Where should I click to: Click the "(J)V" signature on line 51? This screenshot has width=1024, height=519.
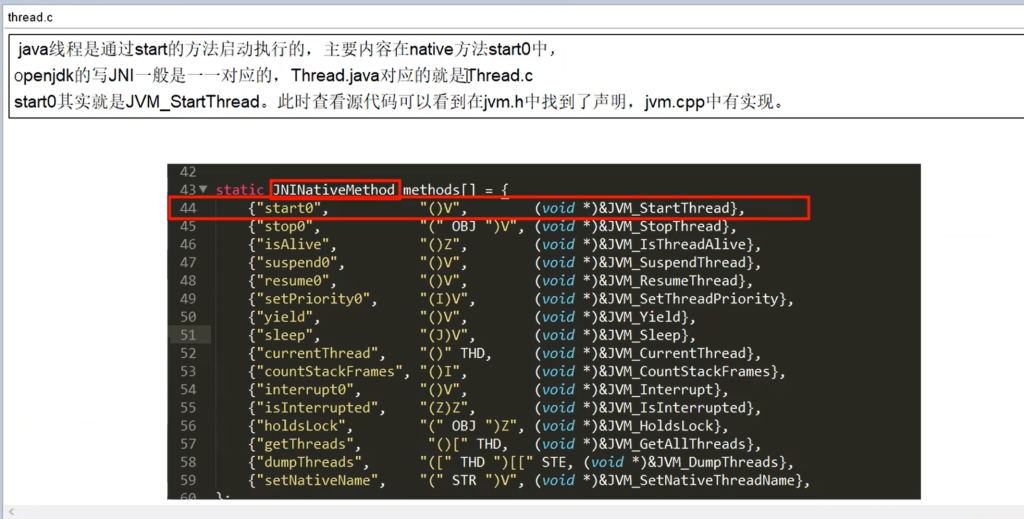click(444, 336)
